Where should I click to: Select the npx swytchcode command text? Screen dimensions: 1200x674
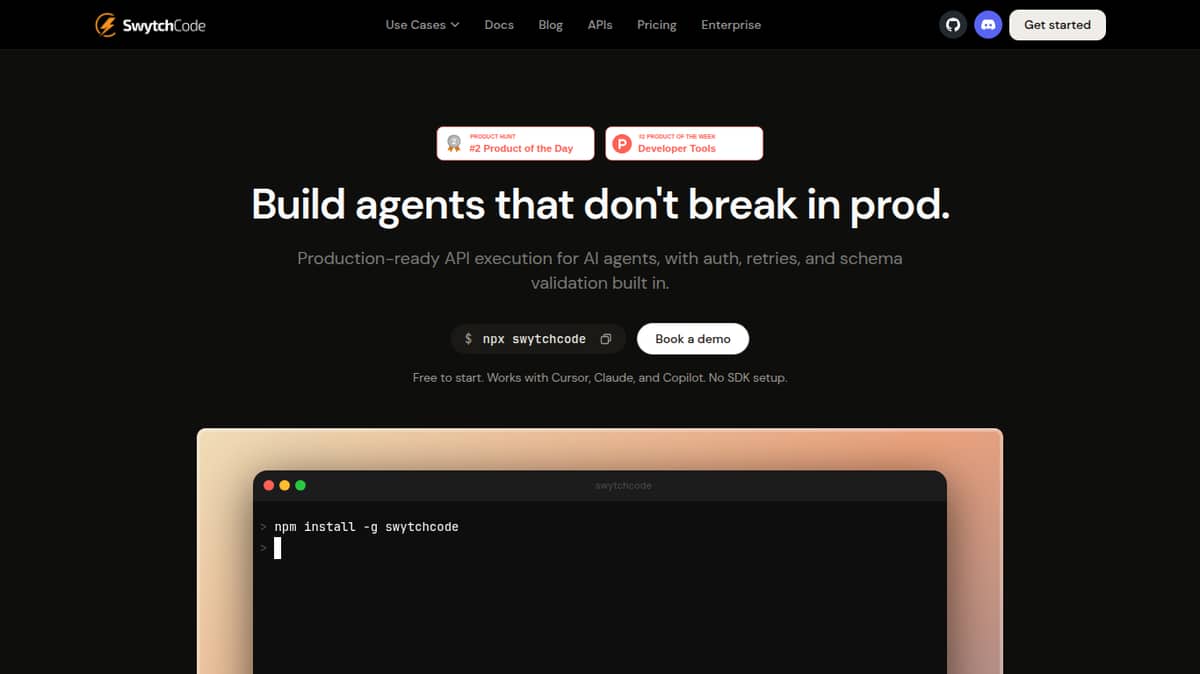(x=534, y=339)
